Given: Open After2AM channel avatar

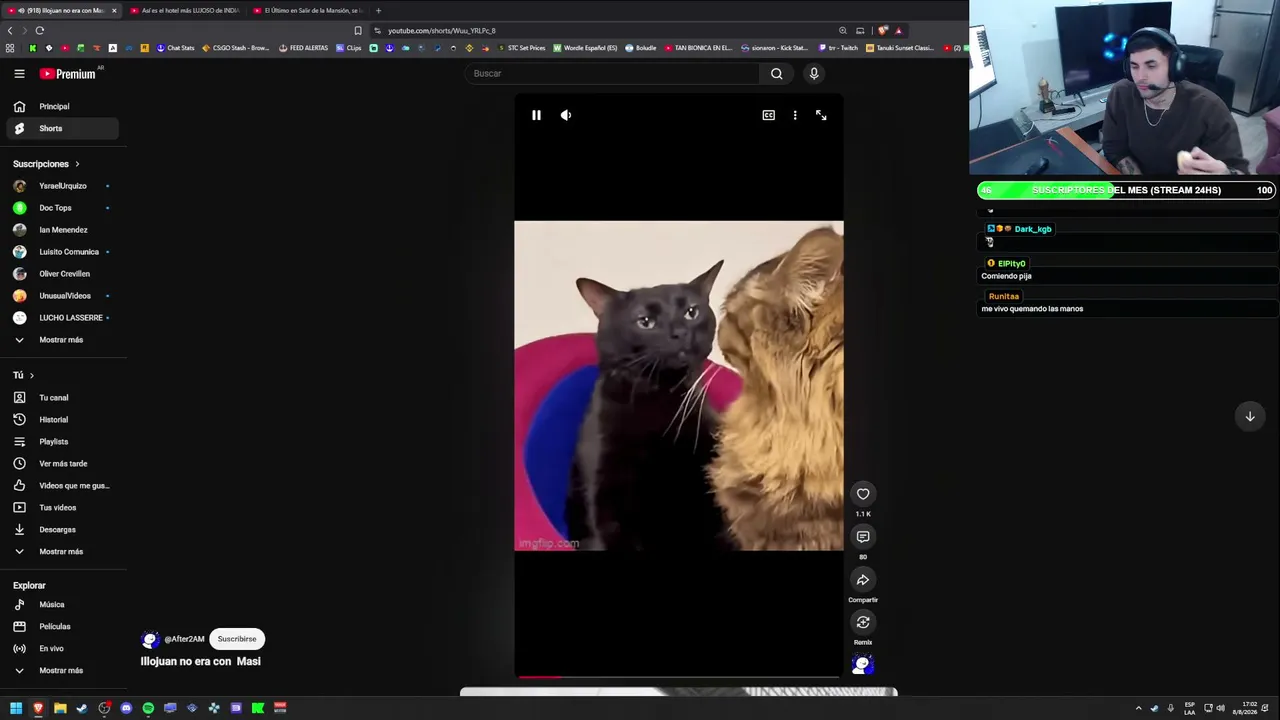Looking at the screenshot, I should tap(150, 639).
